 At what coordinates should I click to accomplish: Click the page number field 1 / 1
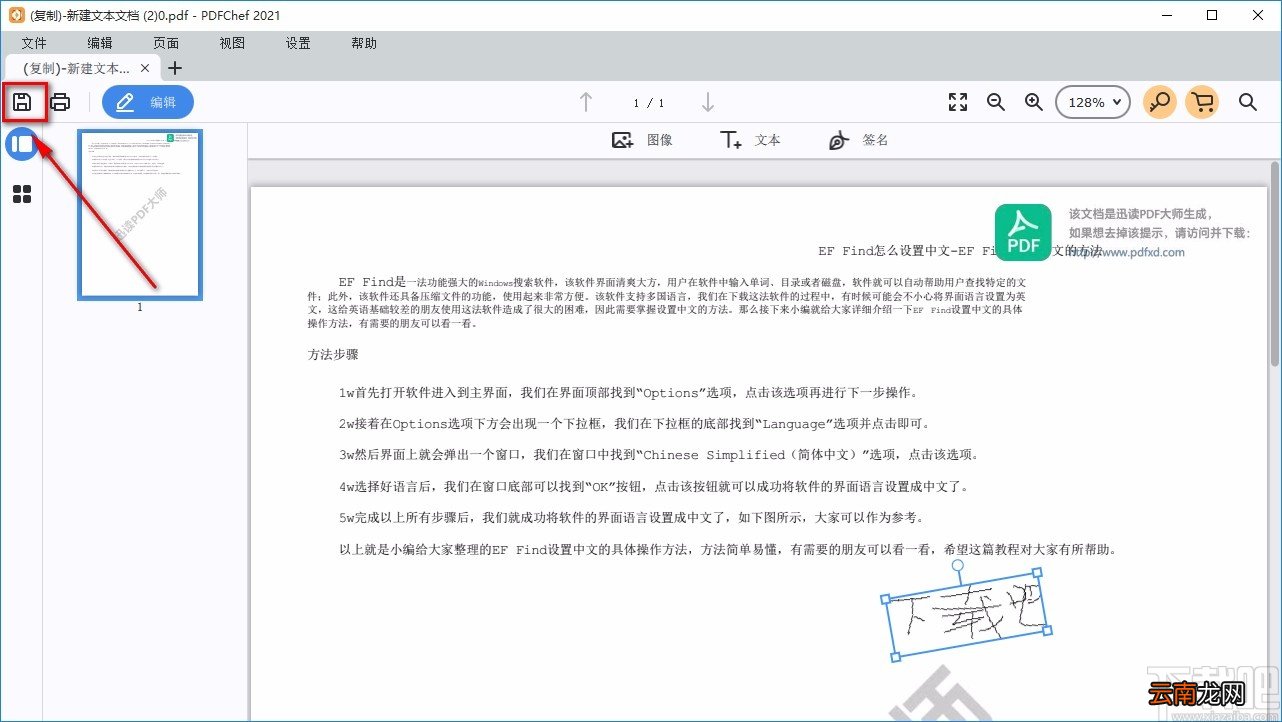click(648, 103)
